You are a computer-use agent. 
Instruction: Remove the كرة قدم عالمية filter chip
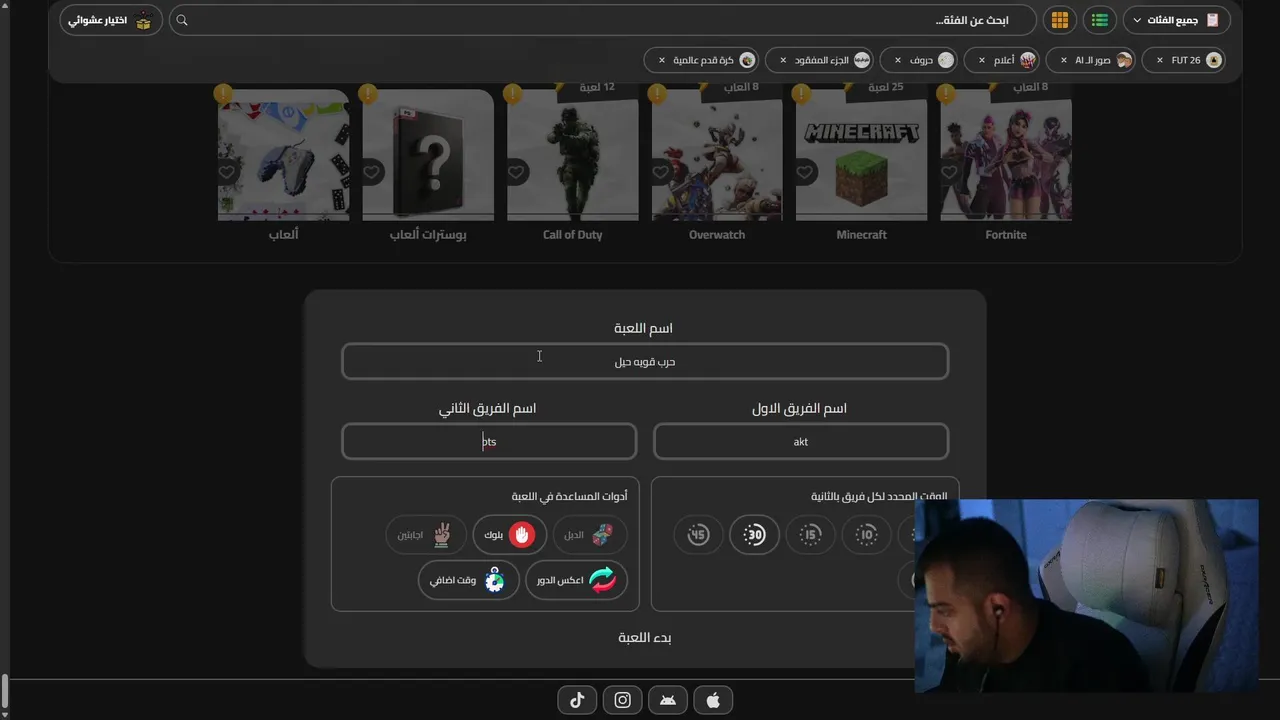click(662, 60)
